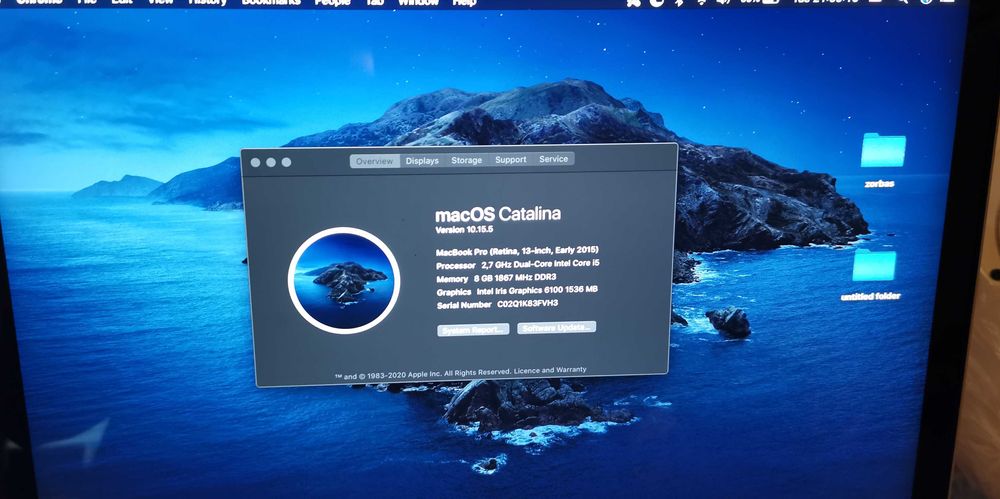Click the 'macOS Catalina' heading
The height and width of the screenshot is (499, 1000).
click(498, 214)
